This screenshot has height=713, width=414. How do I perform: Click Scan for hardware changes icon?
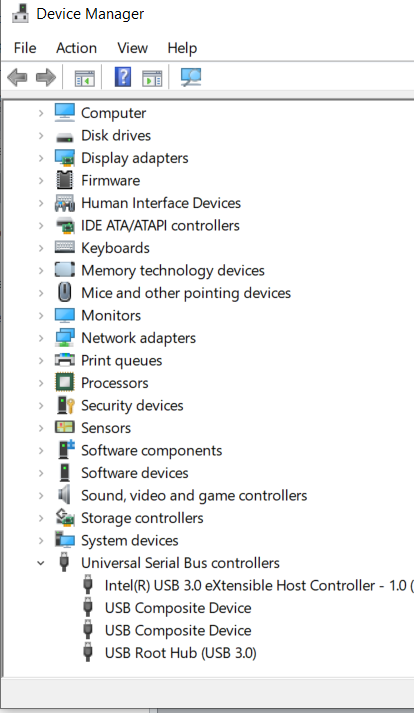click(191, 77)
